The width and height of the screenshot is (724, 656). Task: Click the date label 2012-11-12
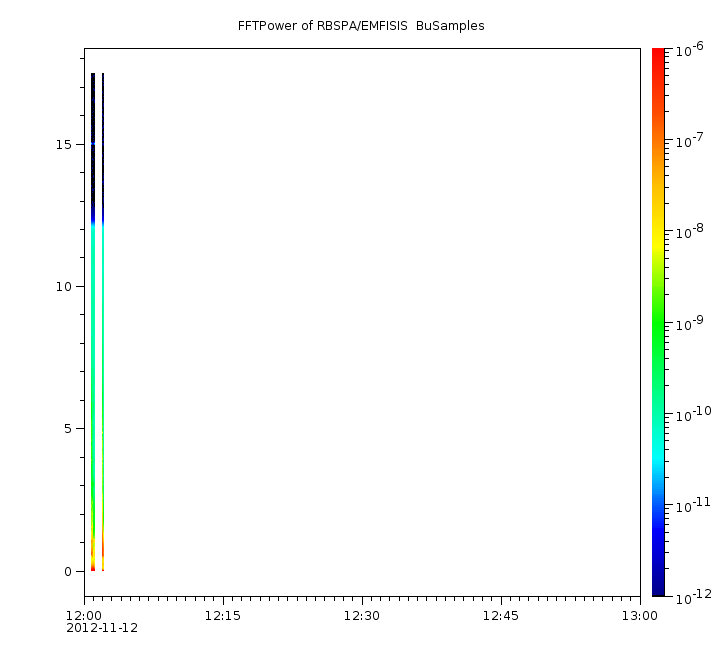pos(102,628)
